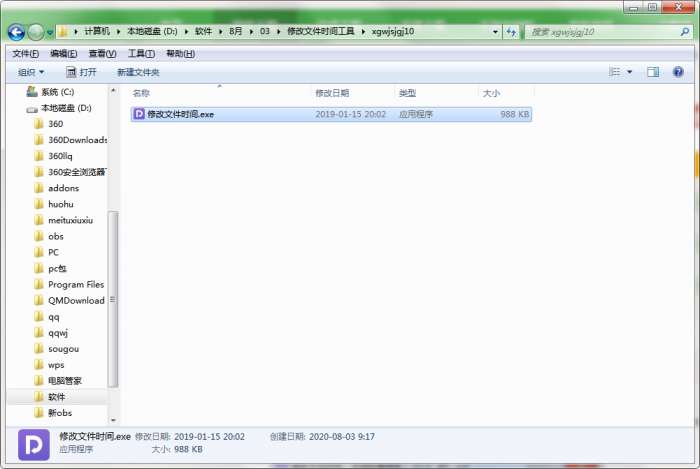
Task: Open the 360Downloads folder in tree
Action: coord(71,140)
